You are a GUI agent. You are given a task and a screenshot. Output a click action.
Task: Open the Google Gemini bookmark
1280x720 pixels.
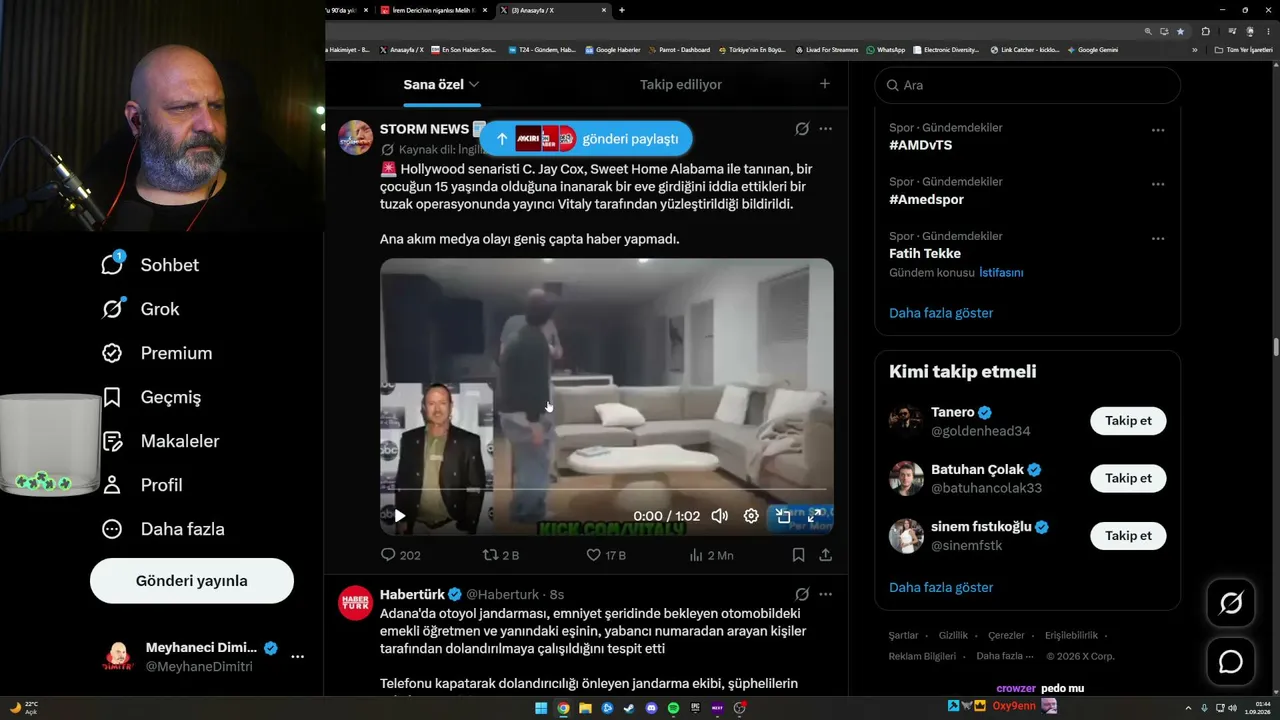pyautogui.click(x=1093, y=50)
